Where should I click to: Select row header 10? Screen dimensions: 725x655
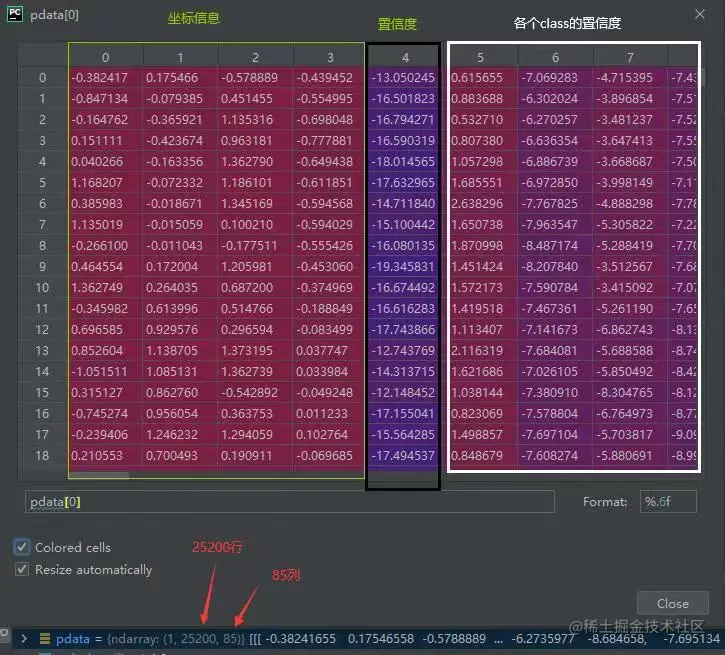43,288
